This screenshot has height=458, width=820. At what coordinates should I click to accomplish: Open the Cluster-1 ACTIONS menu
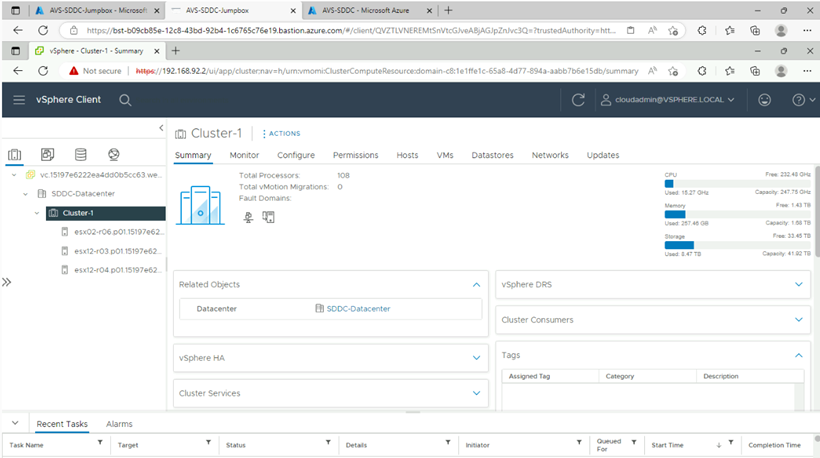(x=281, y=133)
